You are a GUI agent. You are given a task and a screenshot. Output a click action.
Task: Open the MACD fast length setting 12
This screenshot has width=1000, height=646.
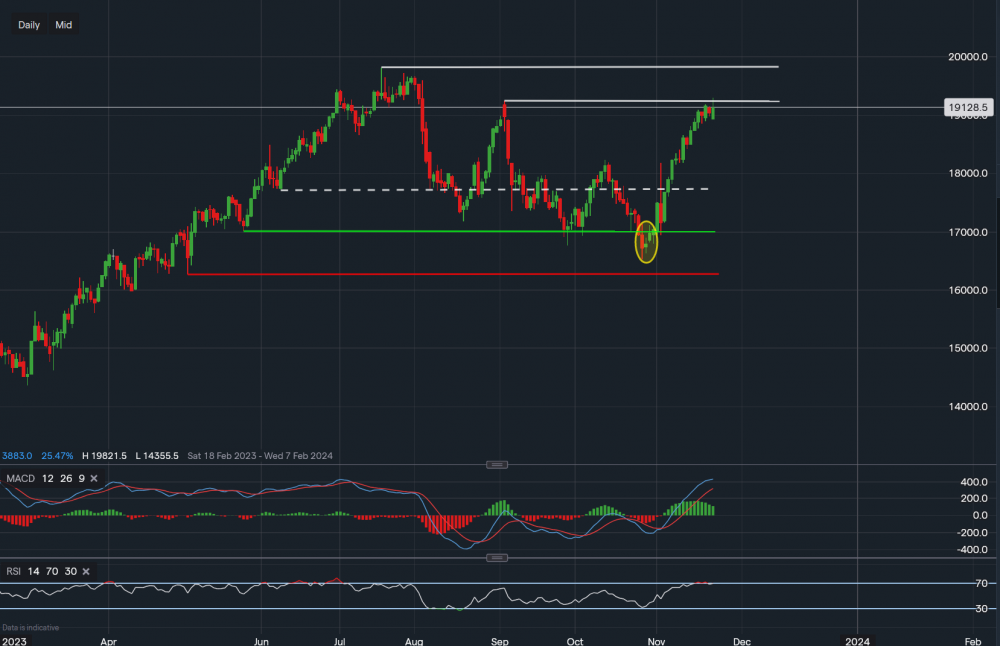48,479
